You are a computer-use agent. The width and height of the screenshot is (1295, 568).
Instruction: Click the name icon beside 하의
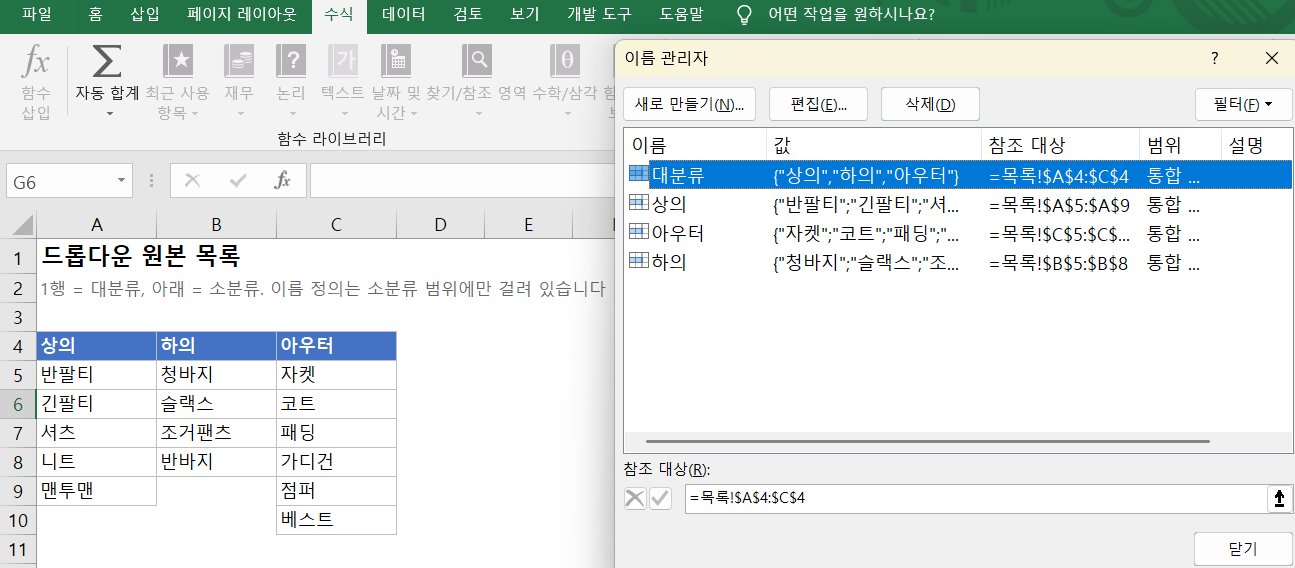pos(638,261)
